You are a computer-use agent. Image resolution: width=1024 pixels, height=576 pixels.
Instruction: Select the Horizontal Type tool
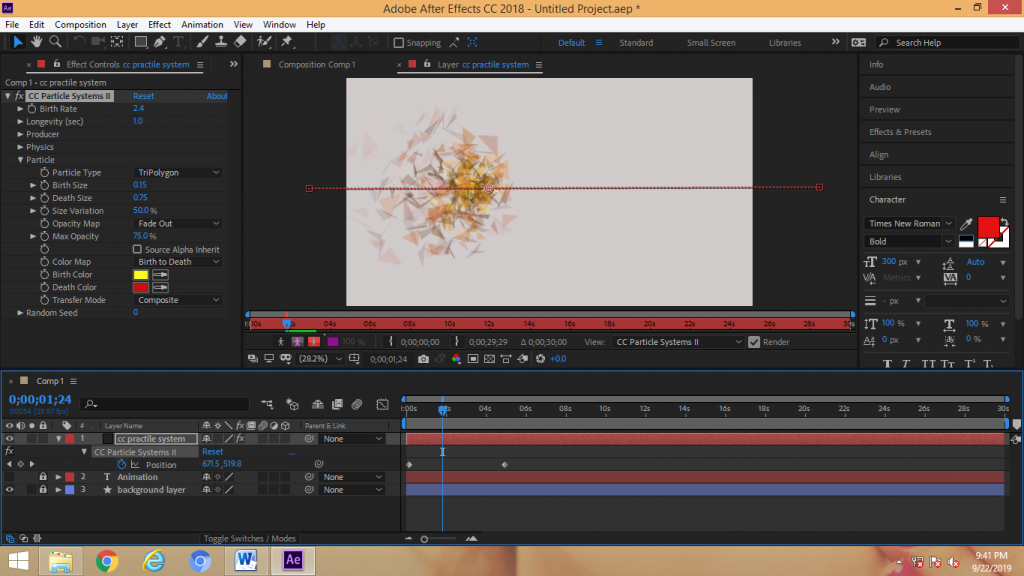pyautogui.click(x=179, y=42)
